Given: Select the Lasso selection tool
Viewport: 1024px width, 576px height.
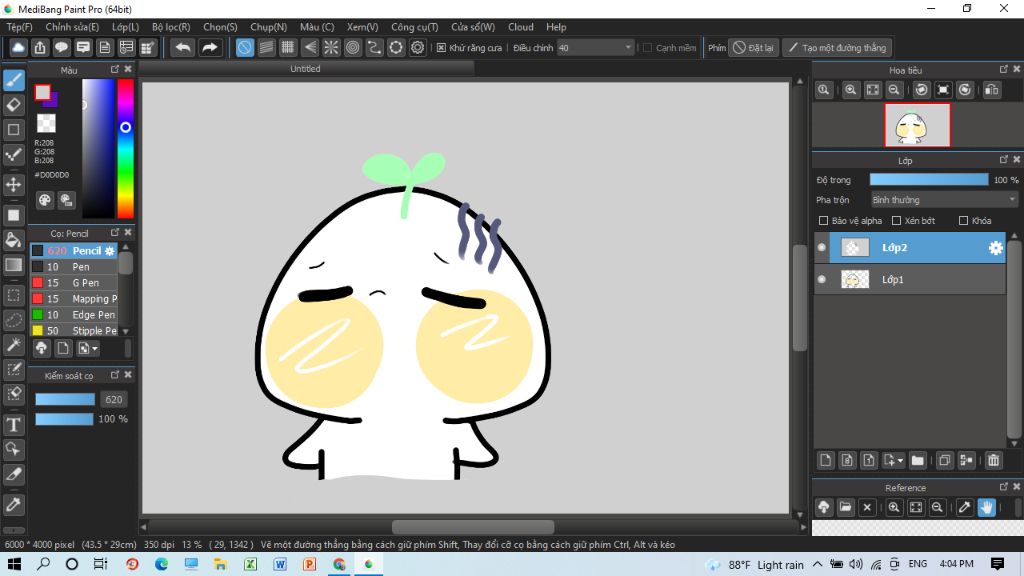Looking at the screenshot, I should [14, 320].
